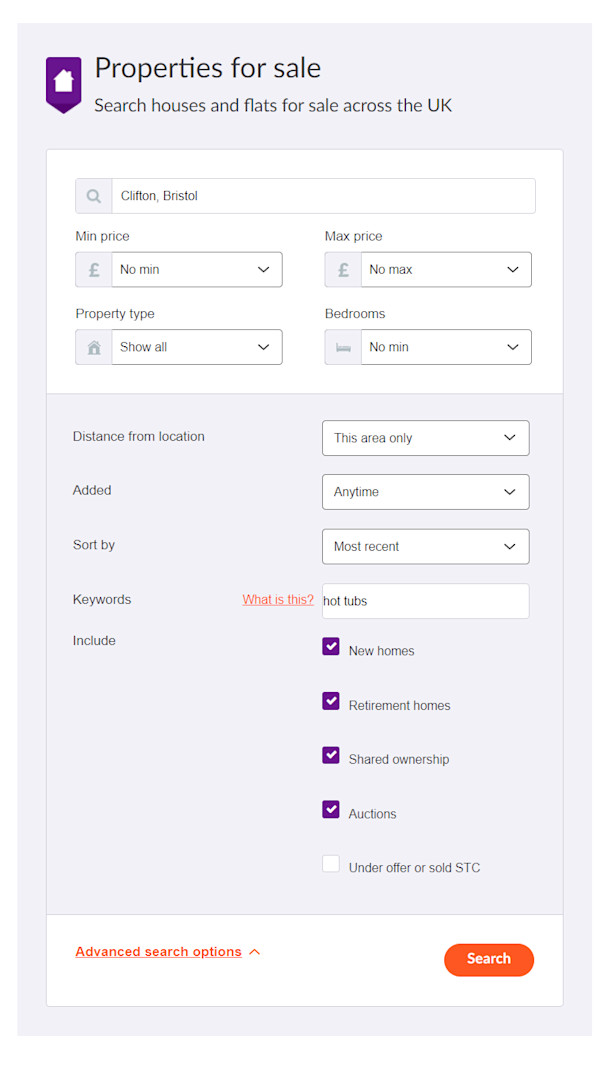Viewport: 600px width, 1067px height.
Task: Uncheck the Retirement homes checkbox
Action: (x=331, y=701)
